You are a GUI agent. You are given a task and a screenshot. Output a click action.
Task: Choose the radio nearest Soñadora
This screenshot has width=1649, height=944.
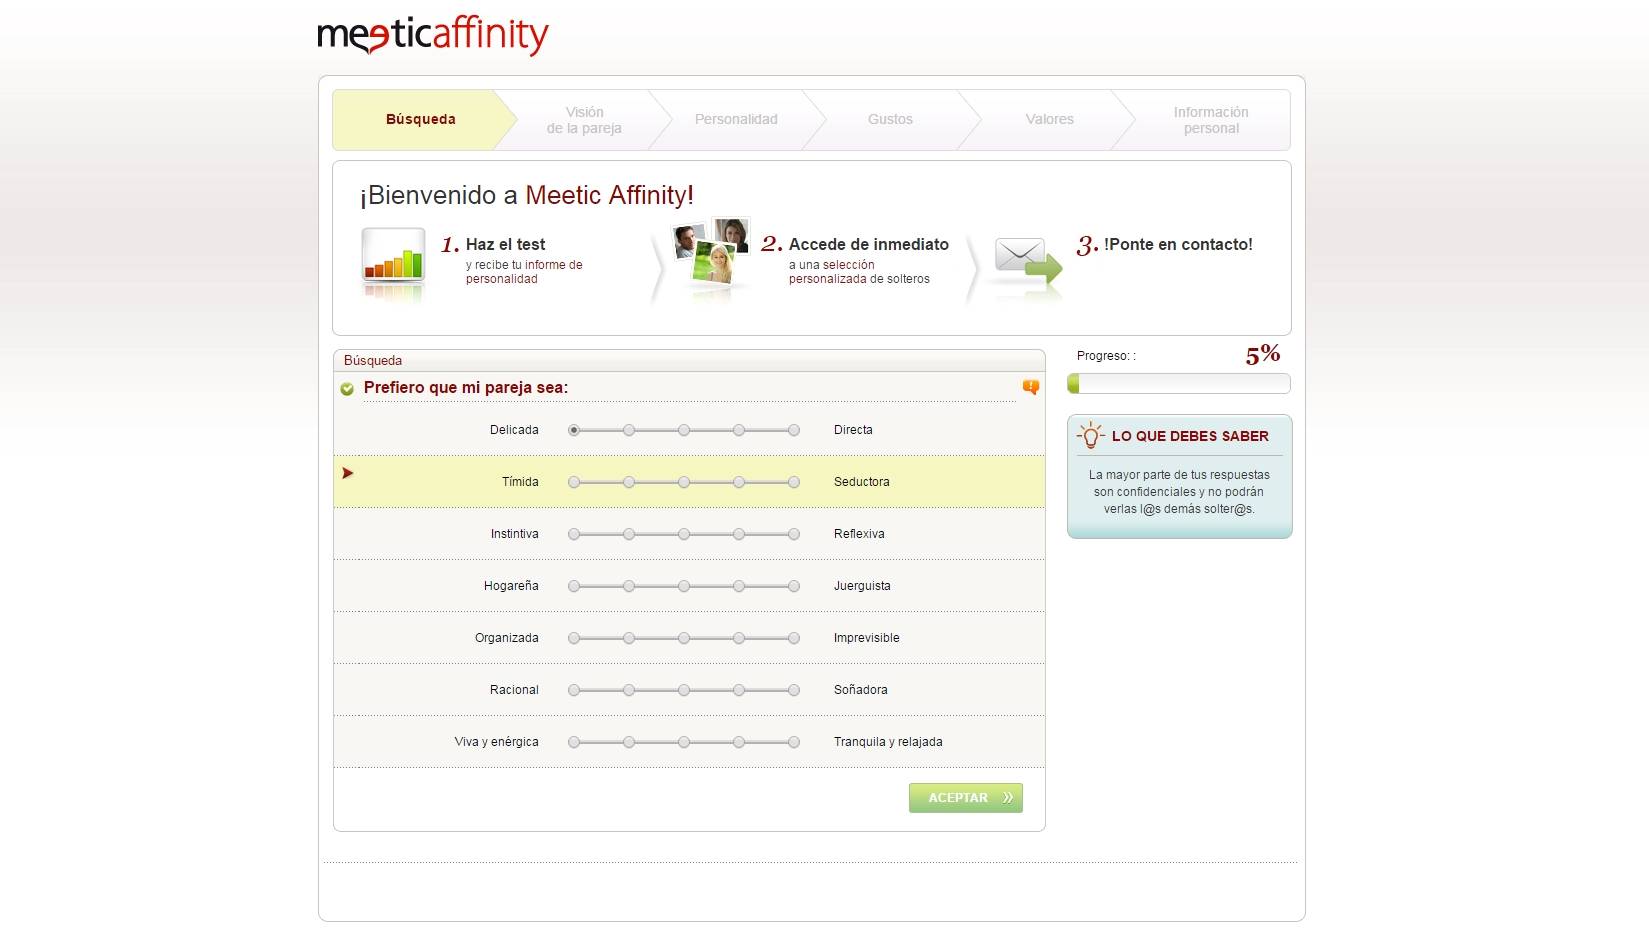point(794,690)
